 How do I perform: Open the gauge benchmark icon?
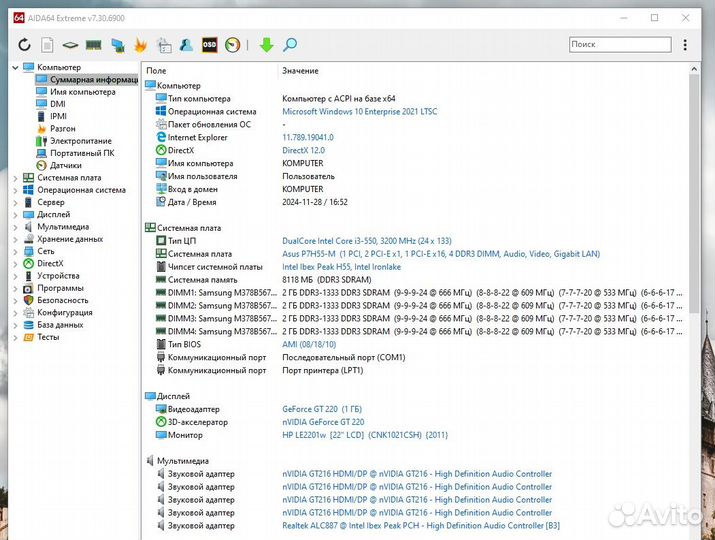point(233,45)
